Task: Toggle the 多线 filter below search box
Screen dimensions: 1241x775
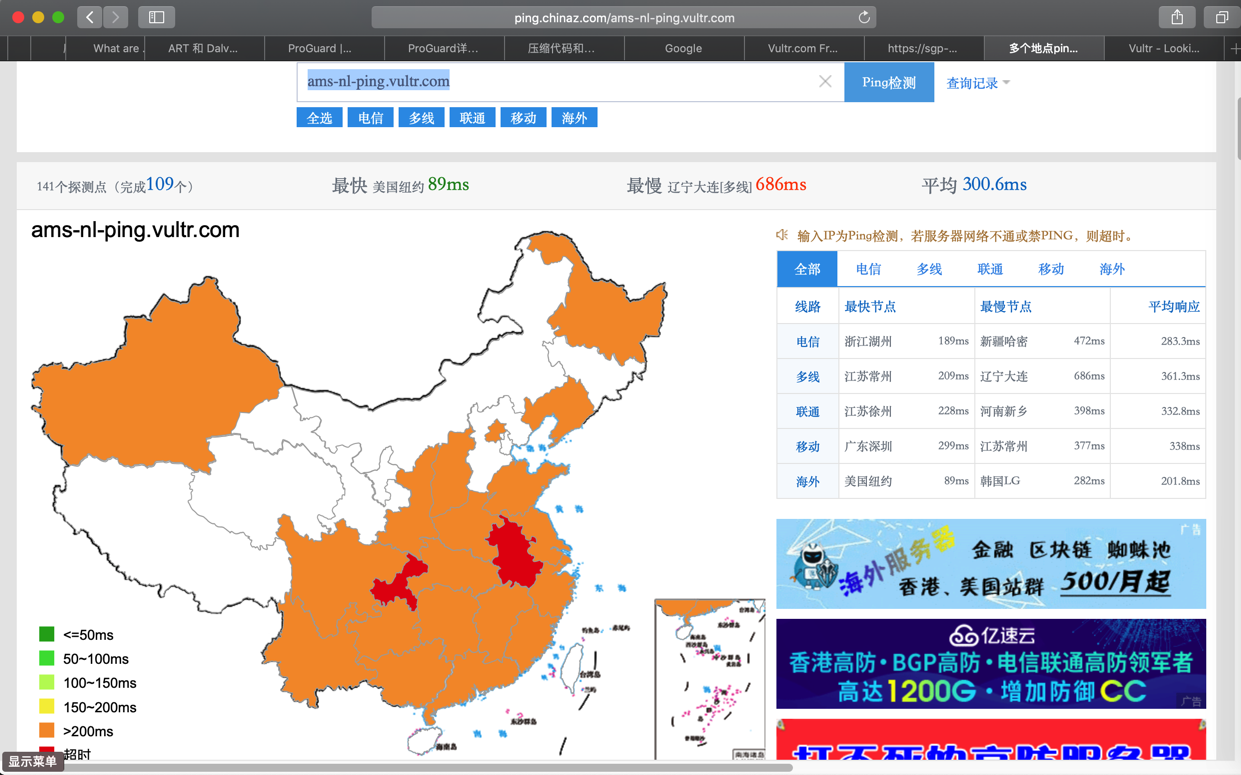Action: (x=421, y=118)
